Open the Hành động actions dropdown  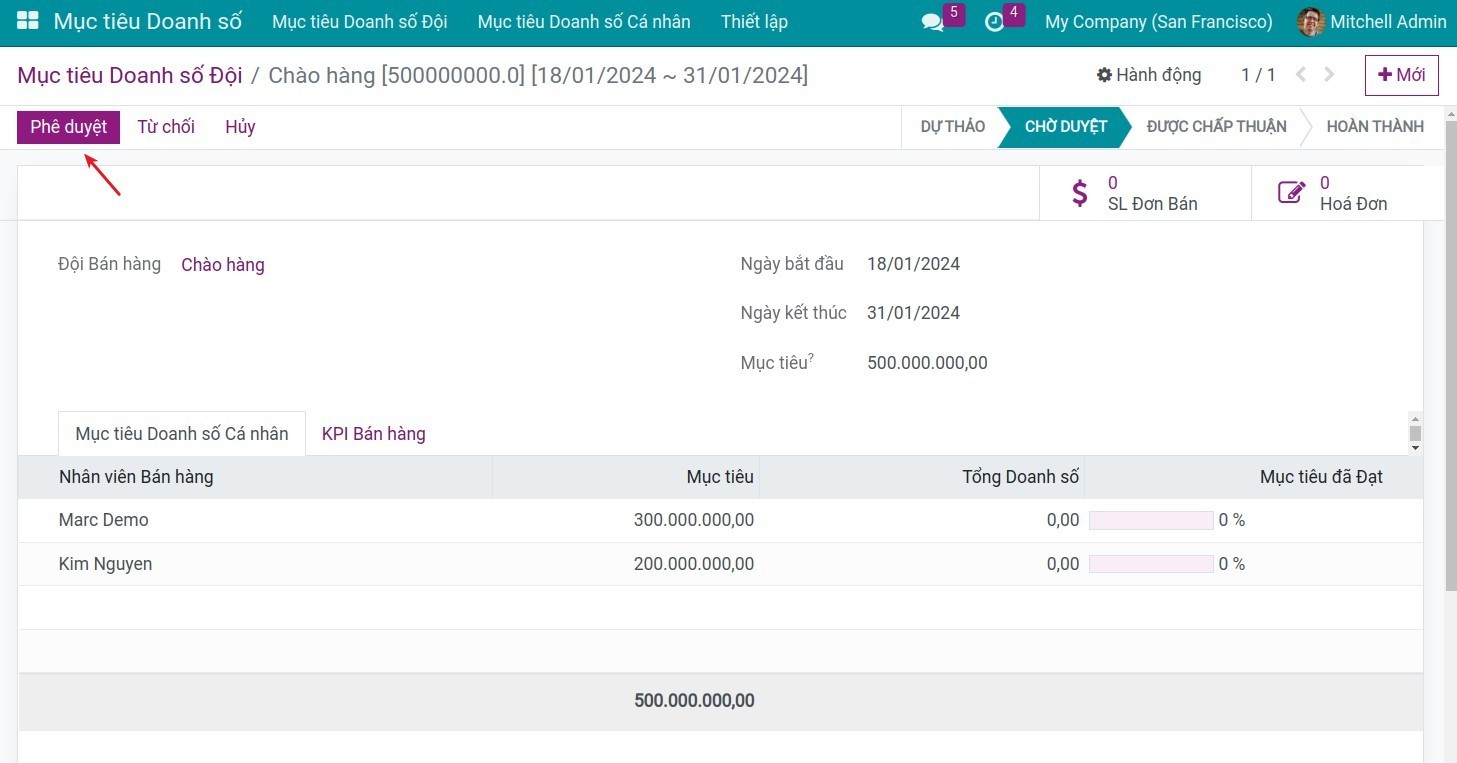tap(1149, 75)
